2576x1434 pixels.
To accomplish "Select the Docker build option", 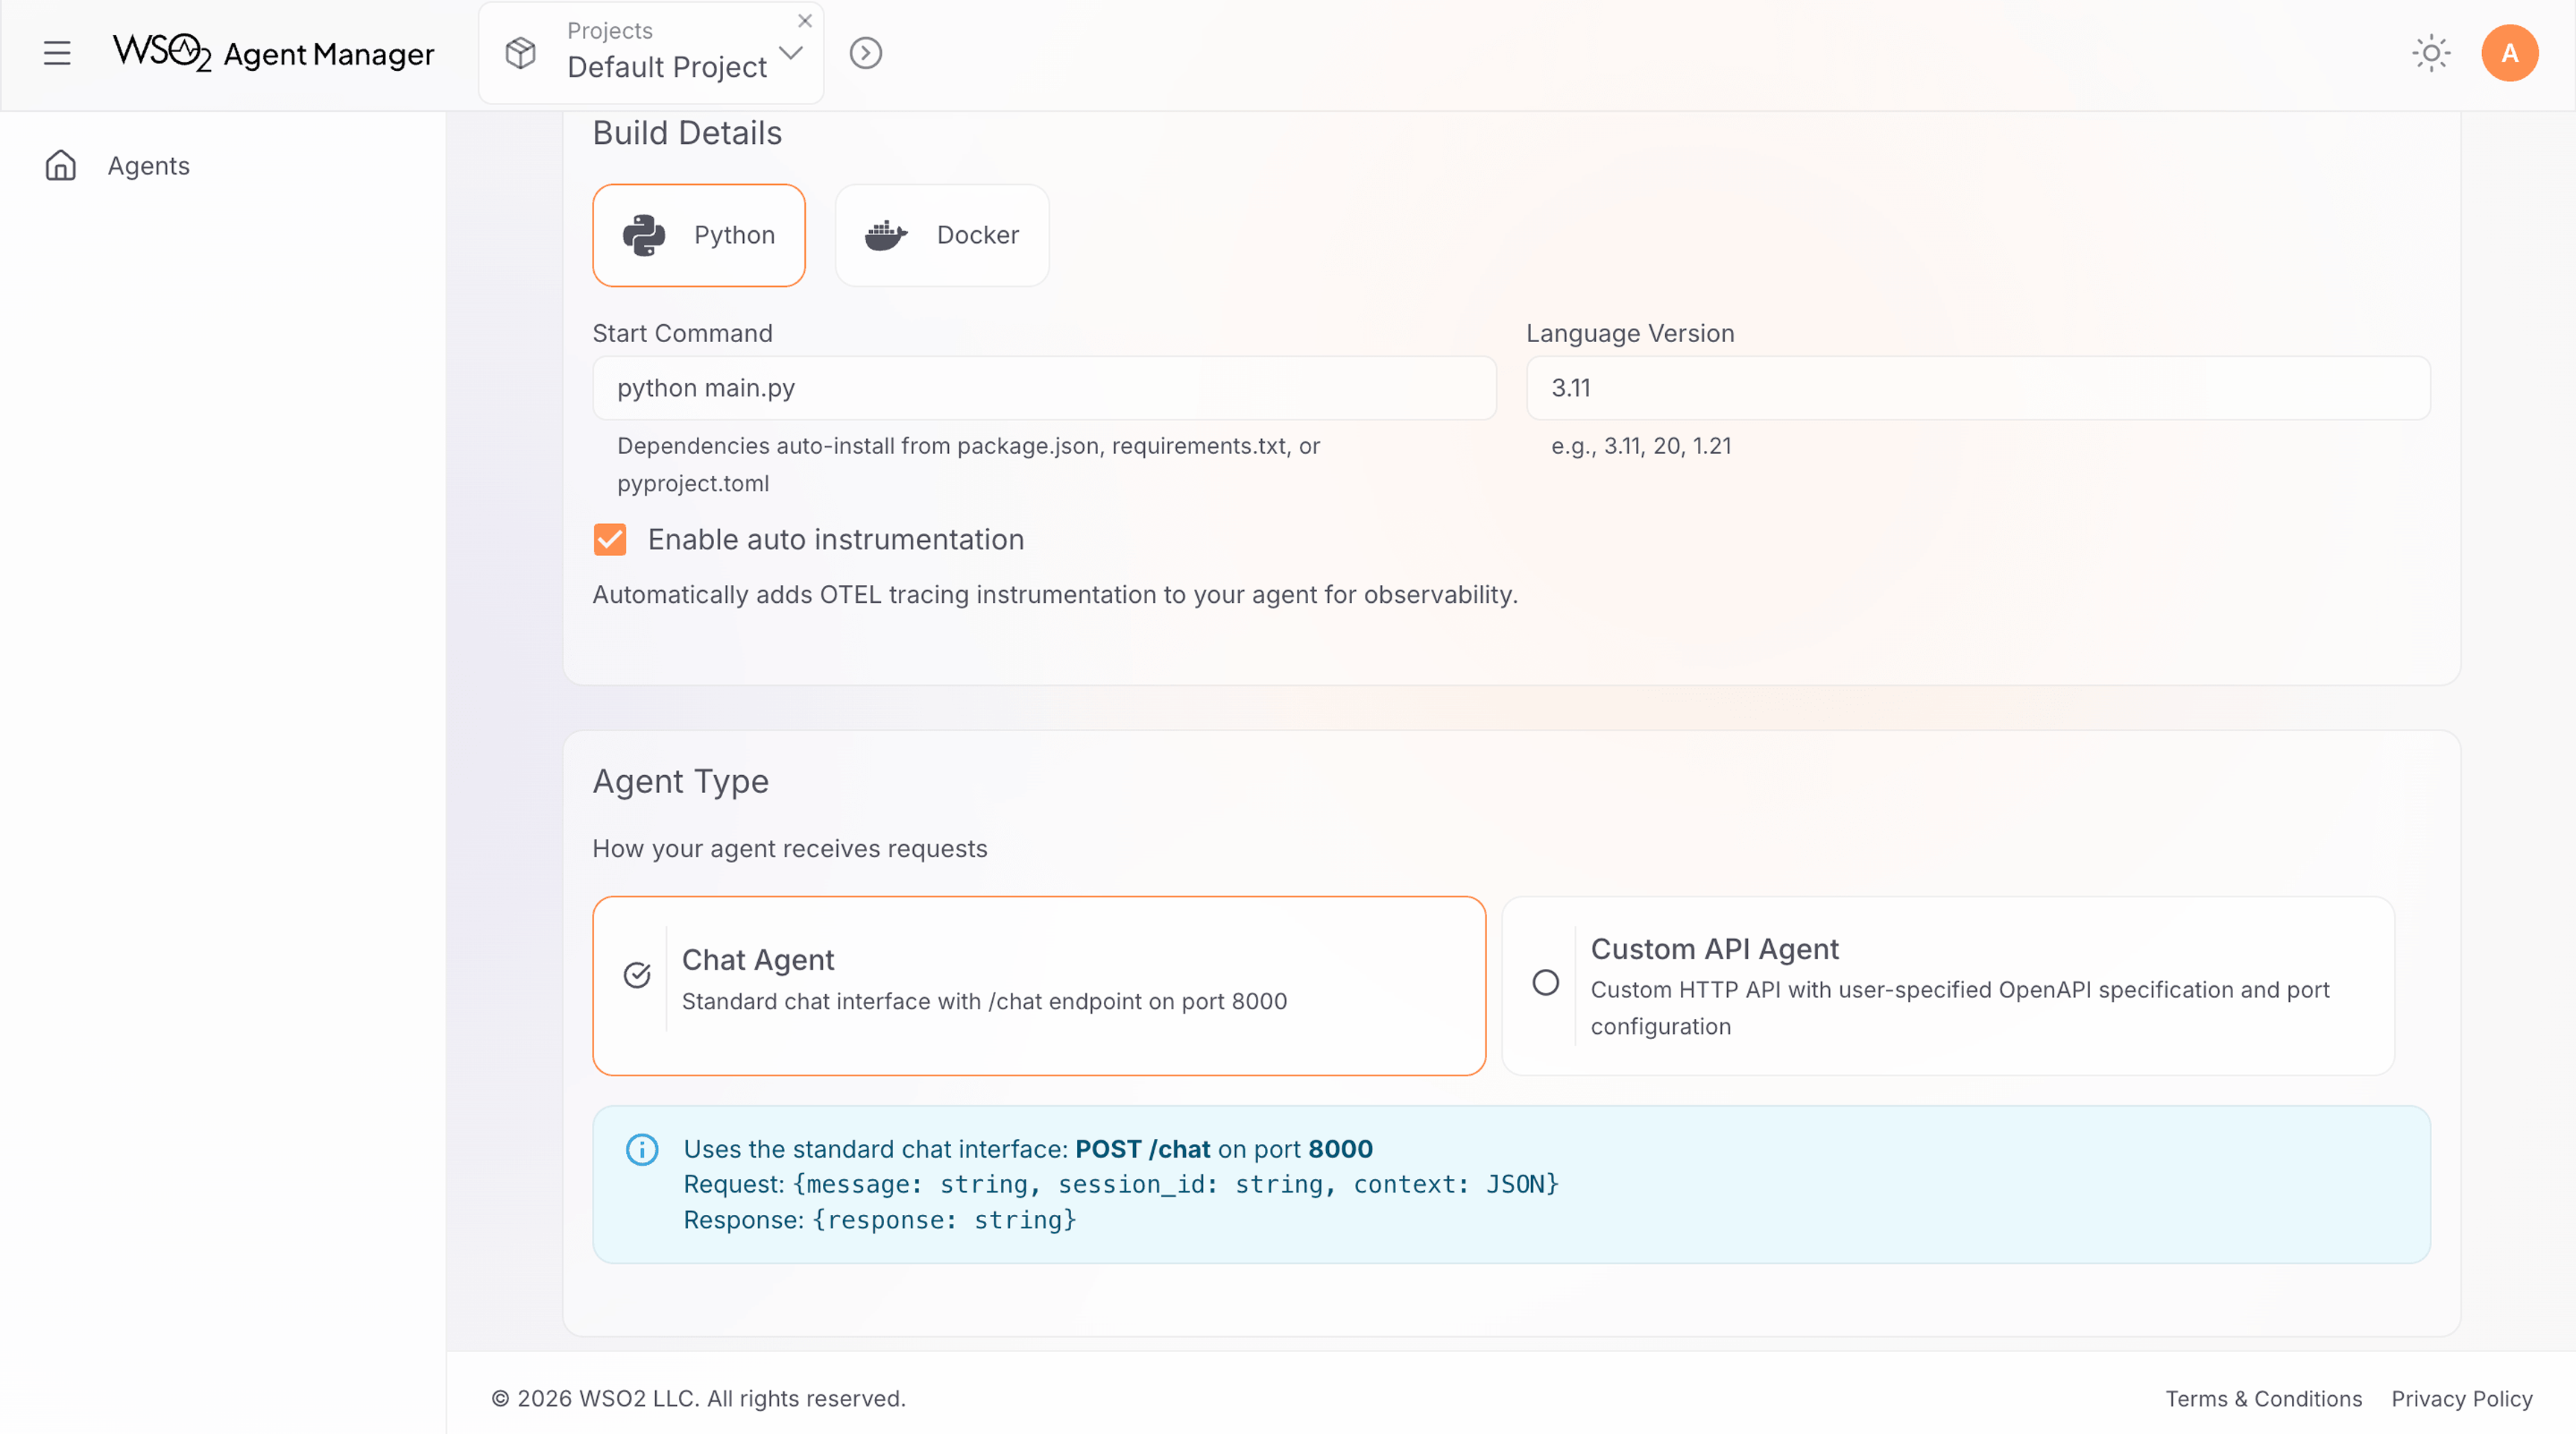I will point(940,235).
